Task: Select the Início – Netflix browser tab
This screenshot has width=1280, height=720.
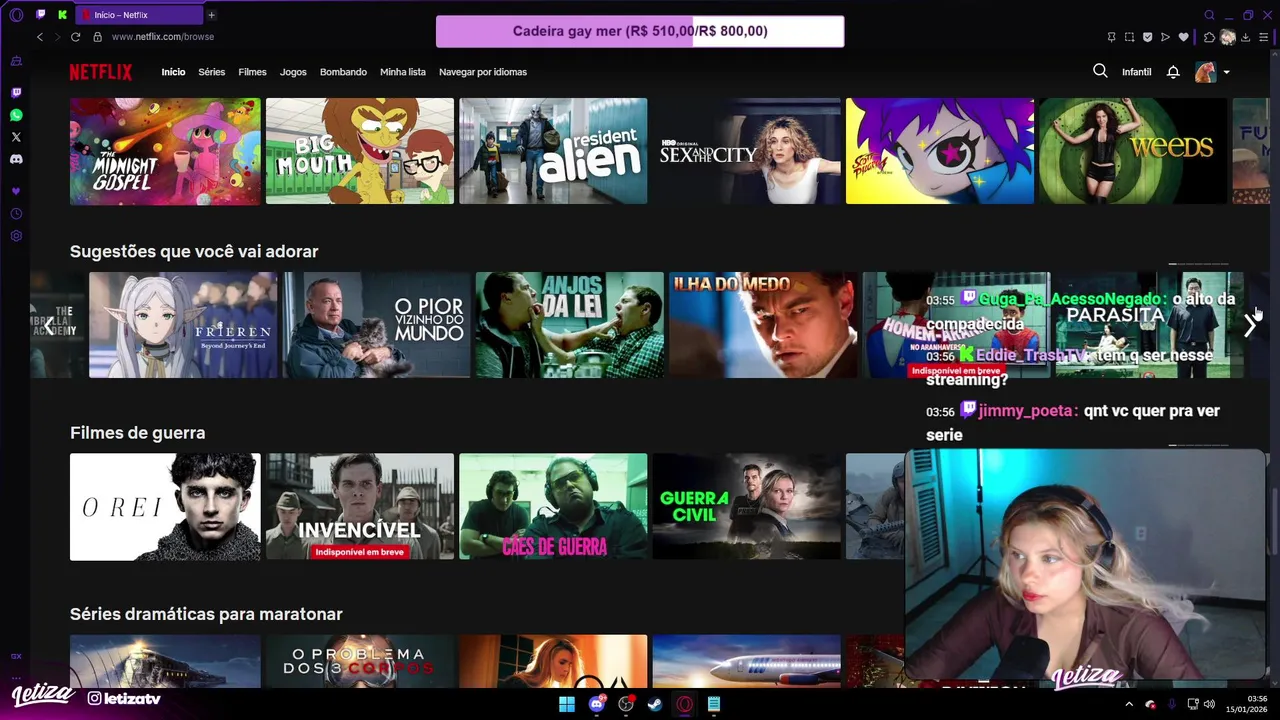Action: (x=140, y=15)
